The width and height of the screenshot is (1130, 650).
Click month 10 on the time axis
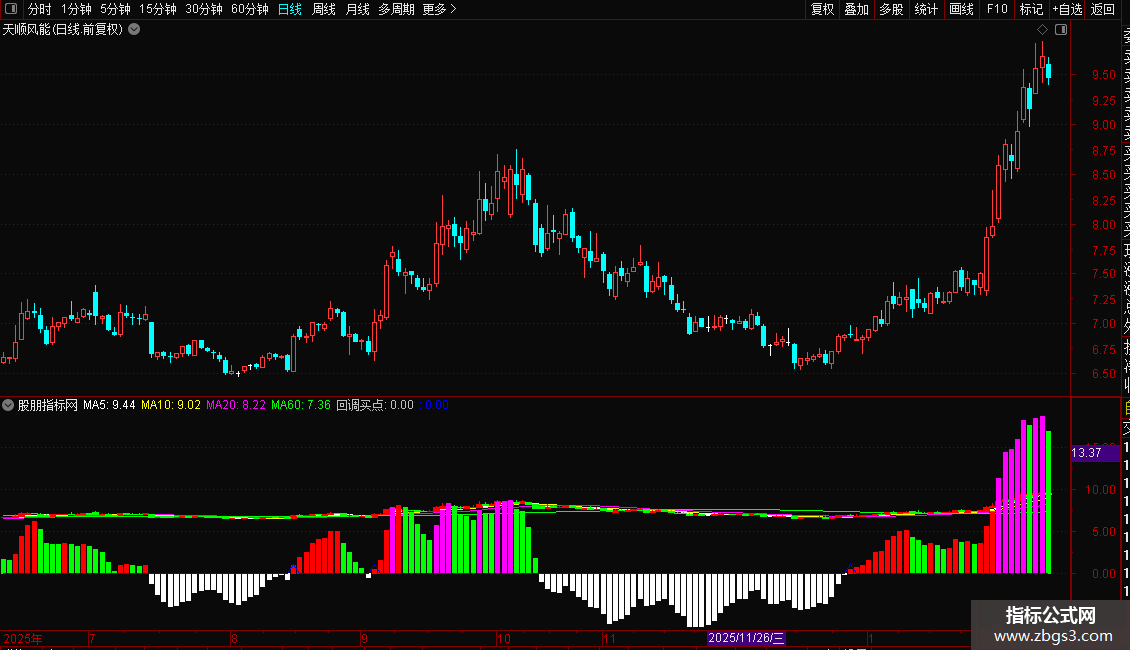[x=504, y=638]
